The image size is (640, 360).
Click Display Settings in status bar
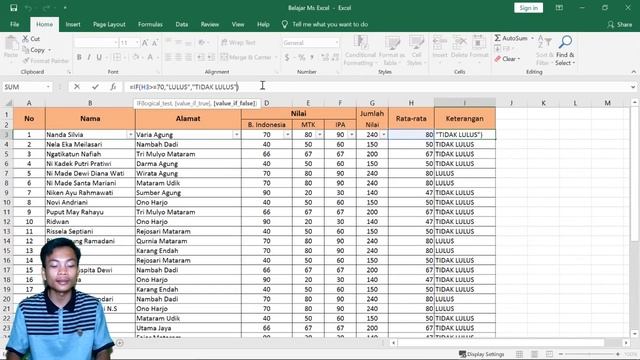tap(481, 354)
